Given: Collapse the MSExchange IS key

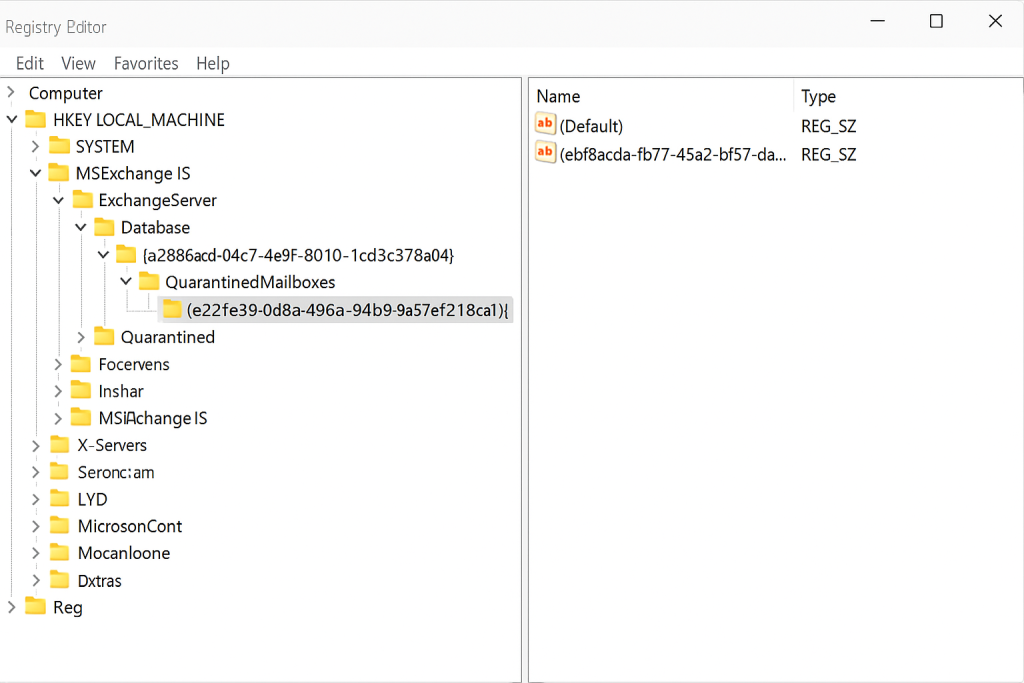Looking at the screenshot, I should 36,173.
